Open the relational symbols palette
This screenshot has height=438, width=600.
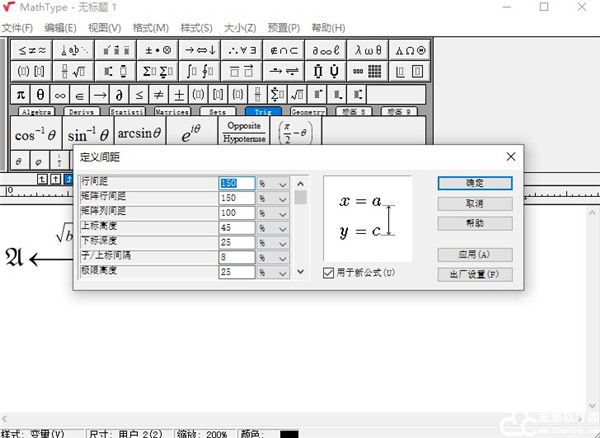(31, 48)
